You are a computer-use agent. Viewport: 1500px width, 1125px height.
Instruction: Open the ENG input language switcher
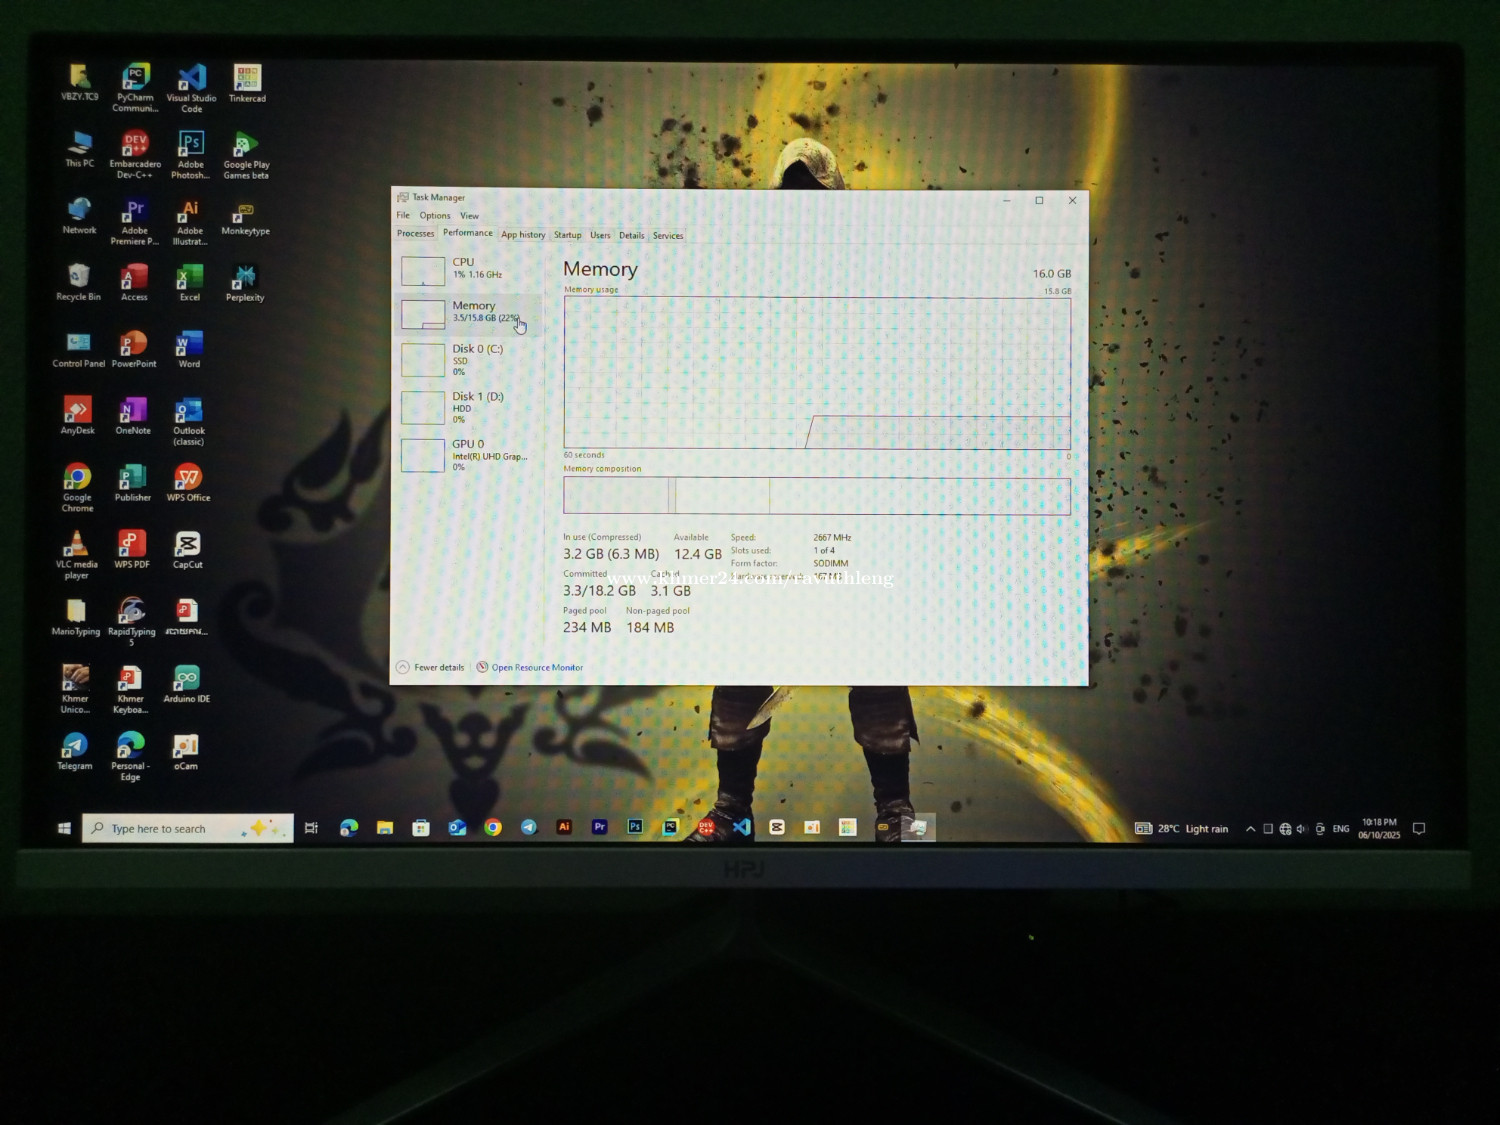pyautogui.click(x=1341, y=829)
